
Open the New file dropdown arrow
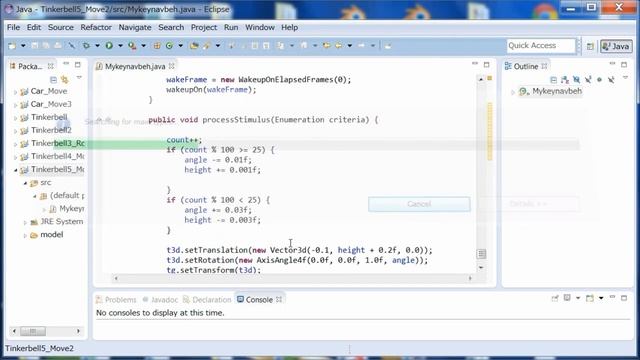point(23,46)
